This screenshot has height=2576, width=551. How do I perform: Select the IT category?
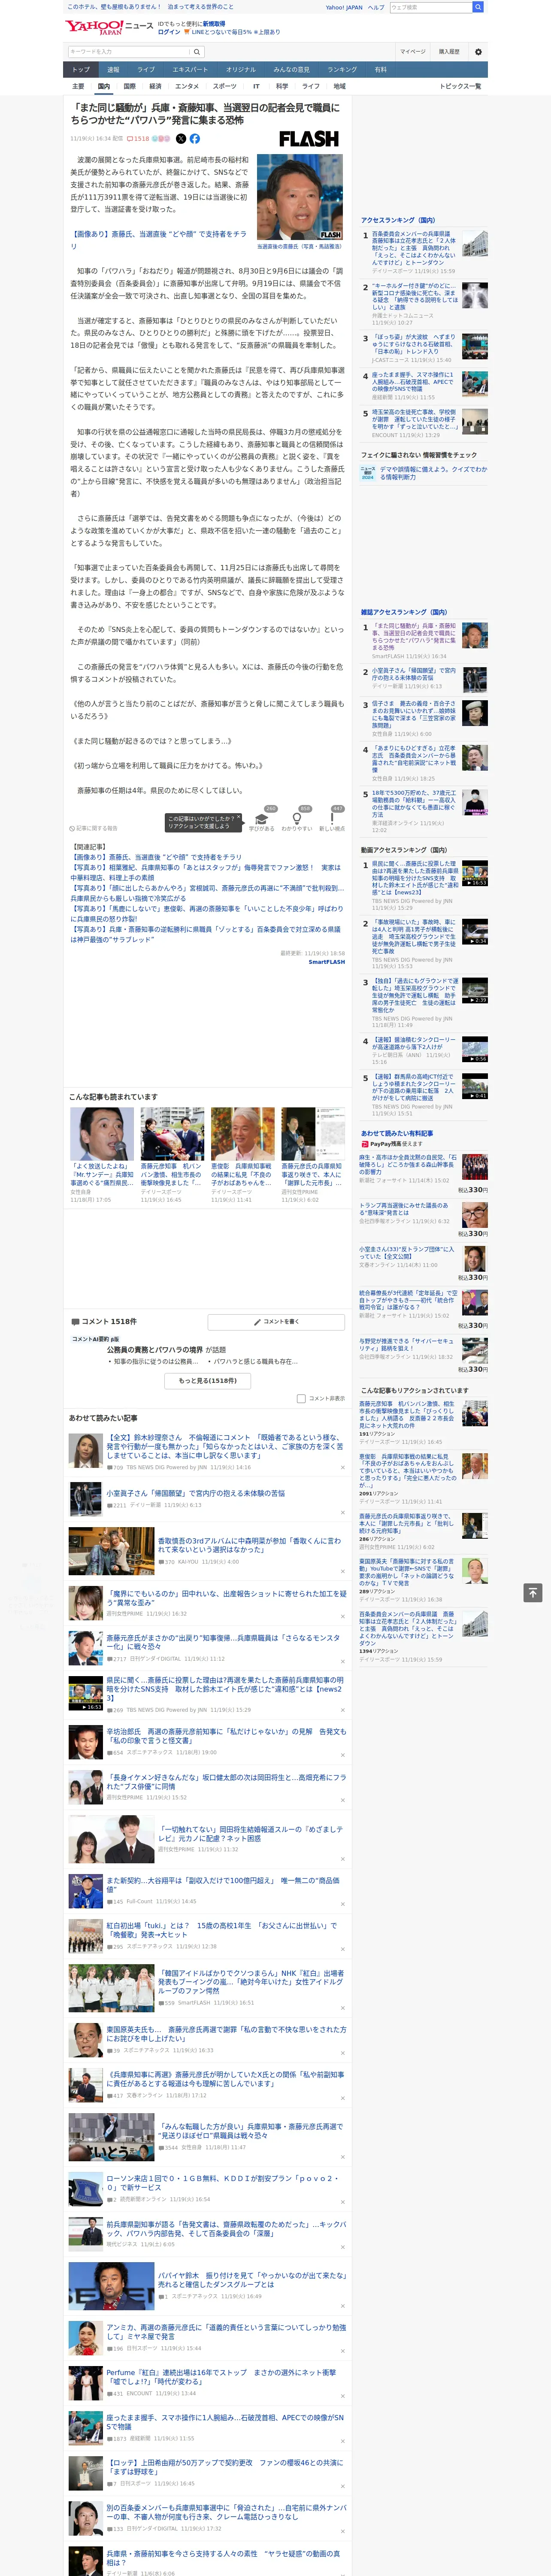tap(256, 86)
